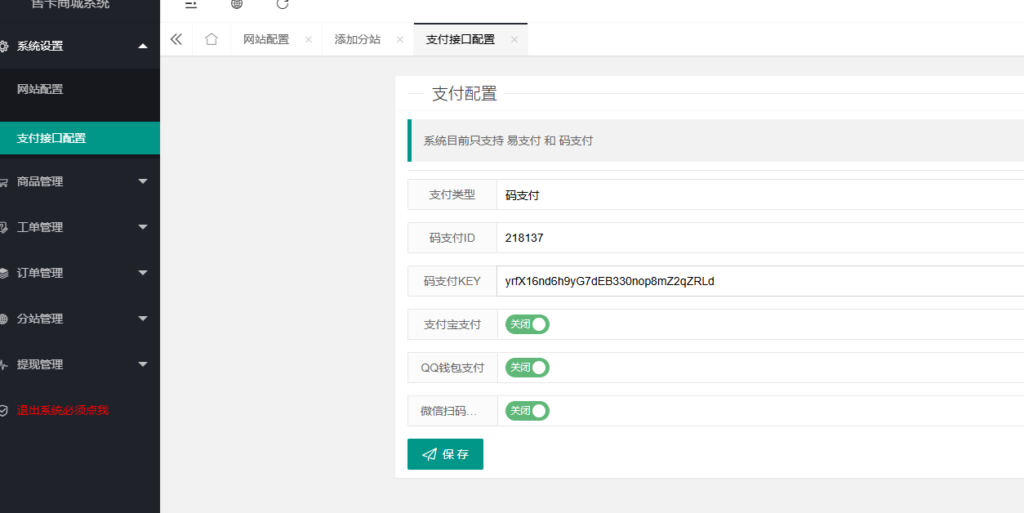Expand the 提现管理 menu arrow

(x=143, y=364)
